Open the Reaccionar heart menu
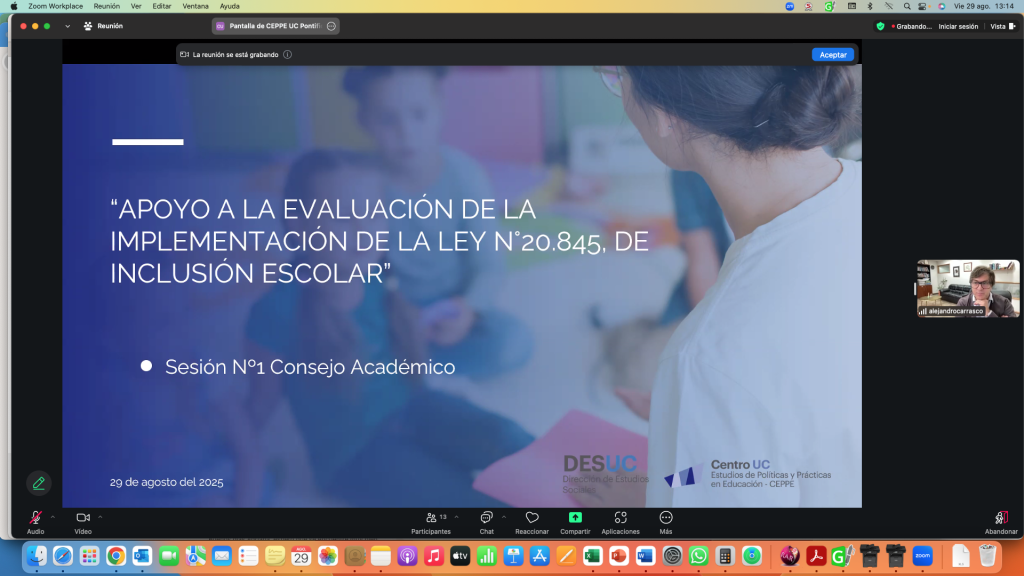This screenshot has height=576, width=1024. click(x=532, y=522)
